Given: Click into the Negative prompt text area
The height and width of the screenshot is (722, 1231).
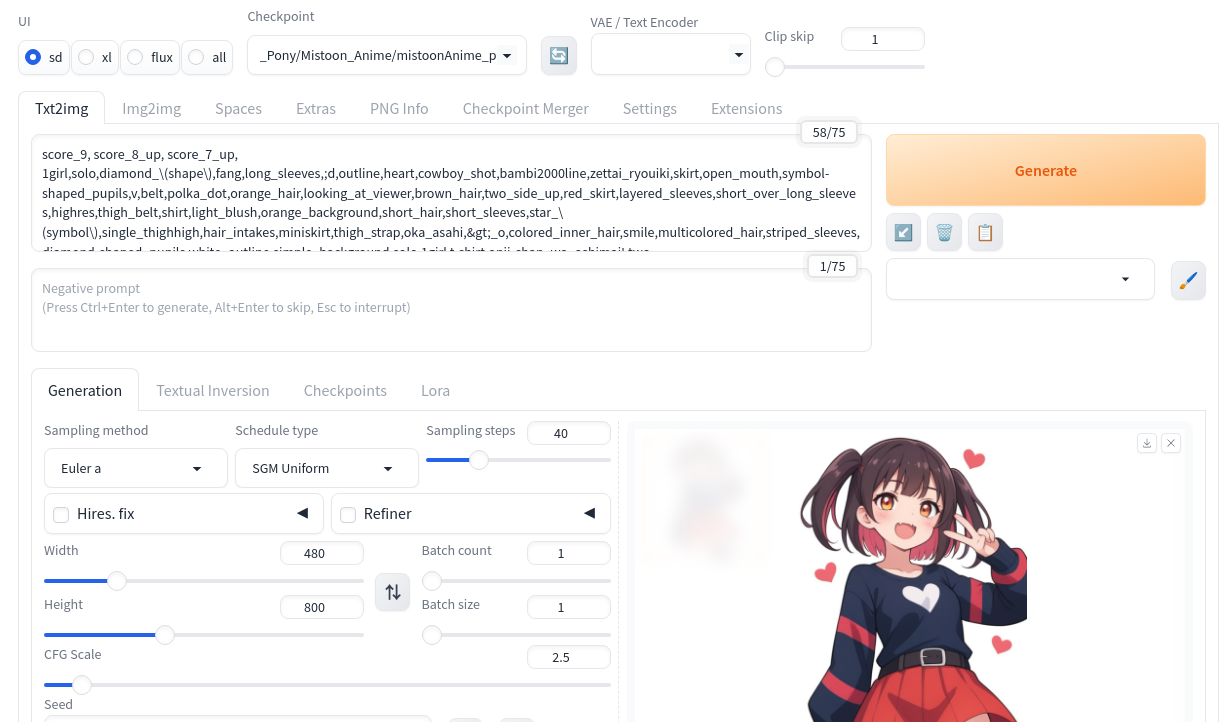Looking at the screenshot, I should point(451,310).
